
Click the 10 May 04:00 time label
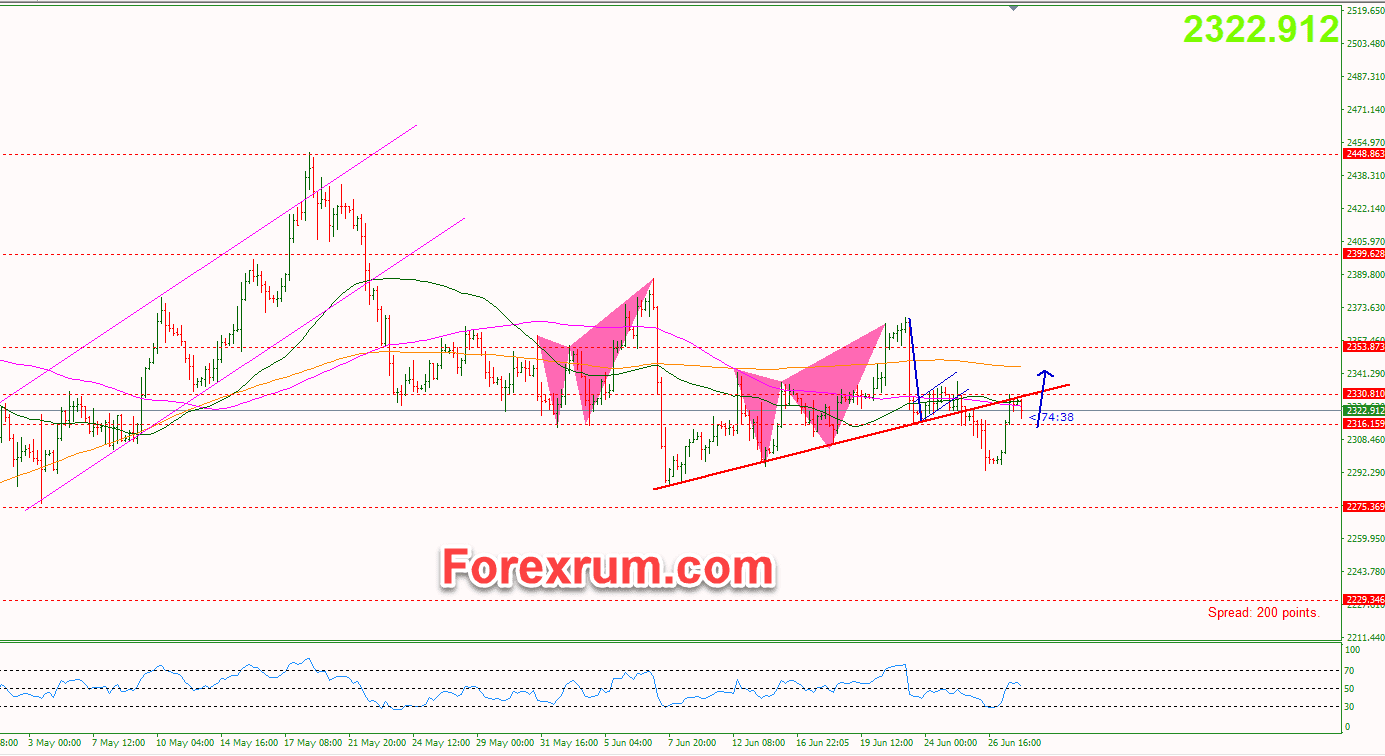click(x=183, y=744)
